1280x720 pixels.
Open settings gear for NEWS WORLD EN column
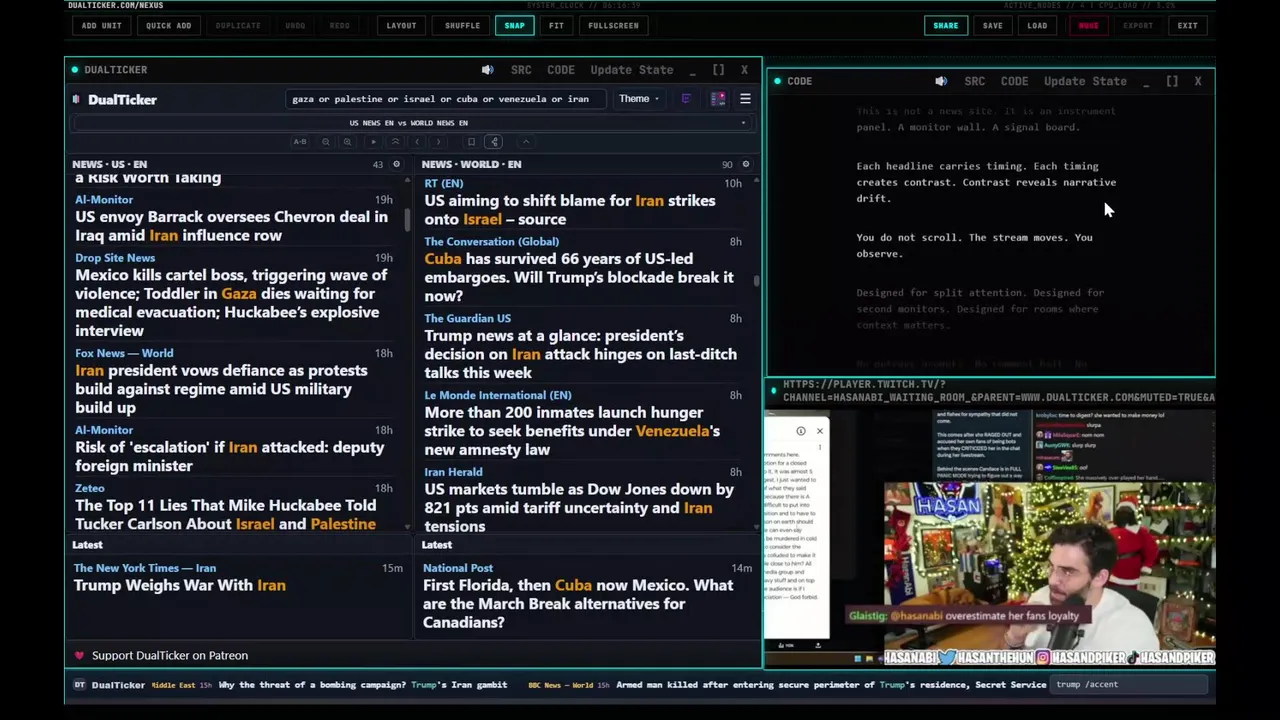(x=745, y=164)
